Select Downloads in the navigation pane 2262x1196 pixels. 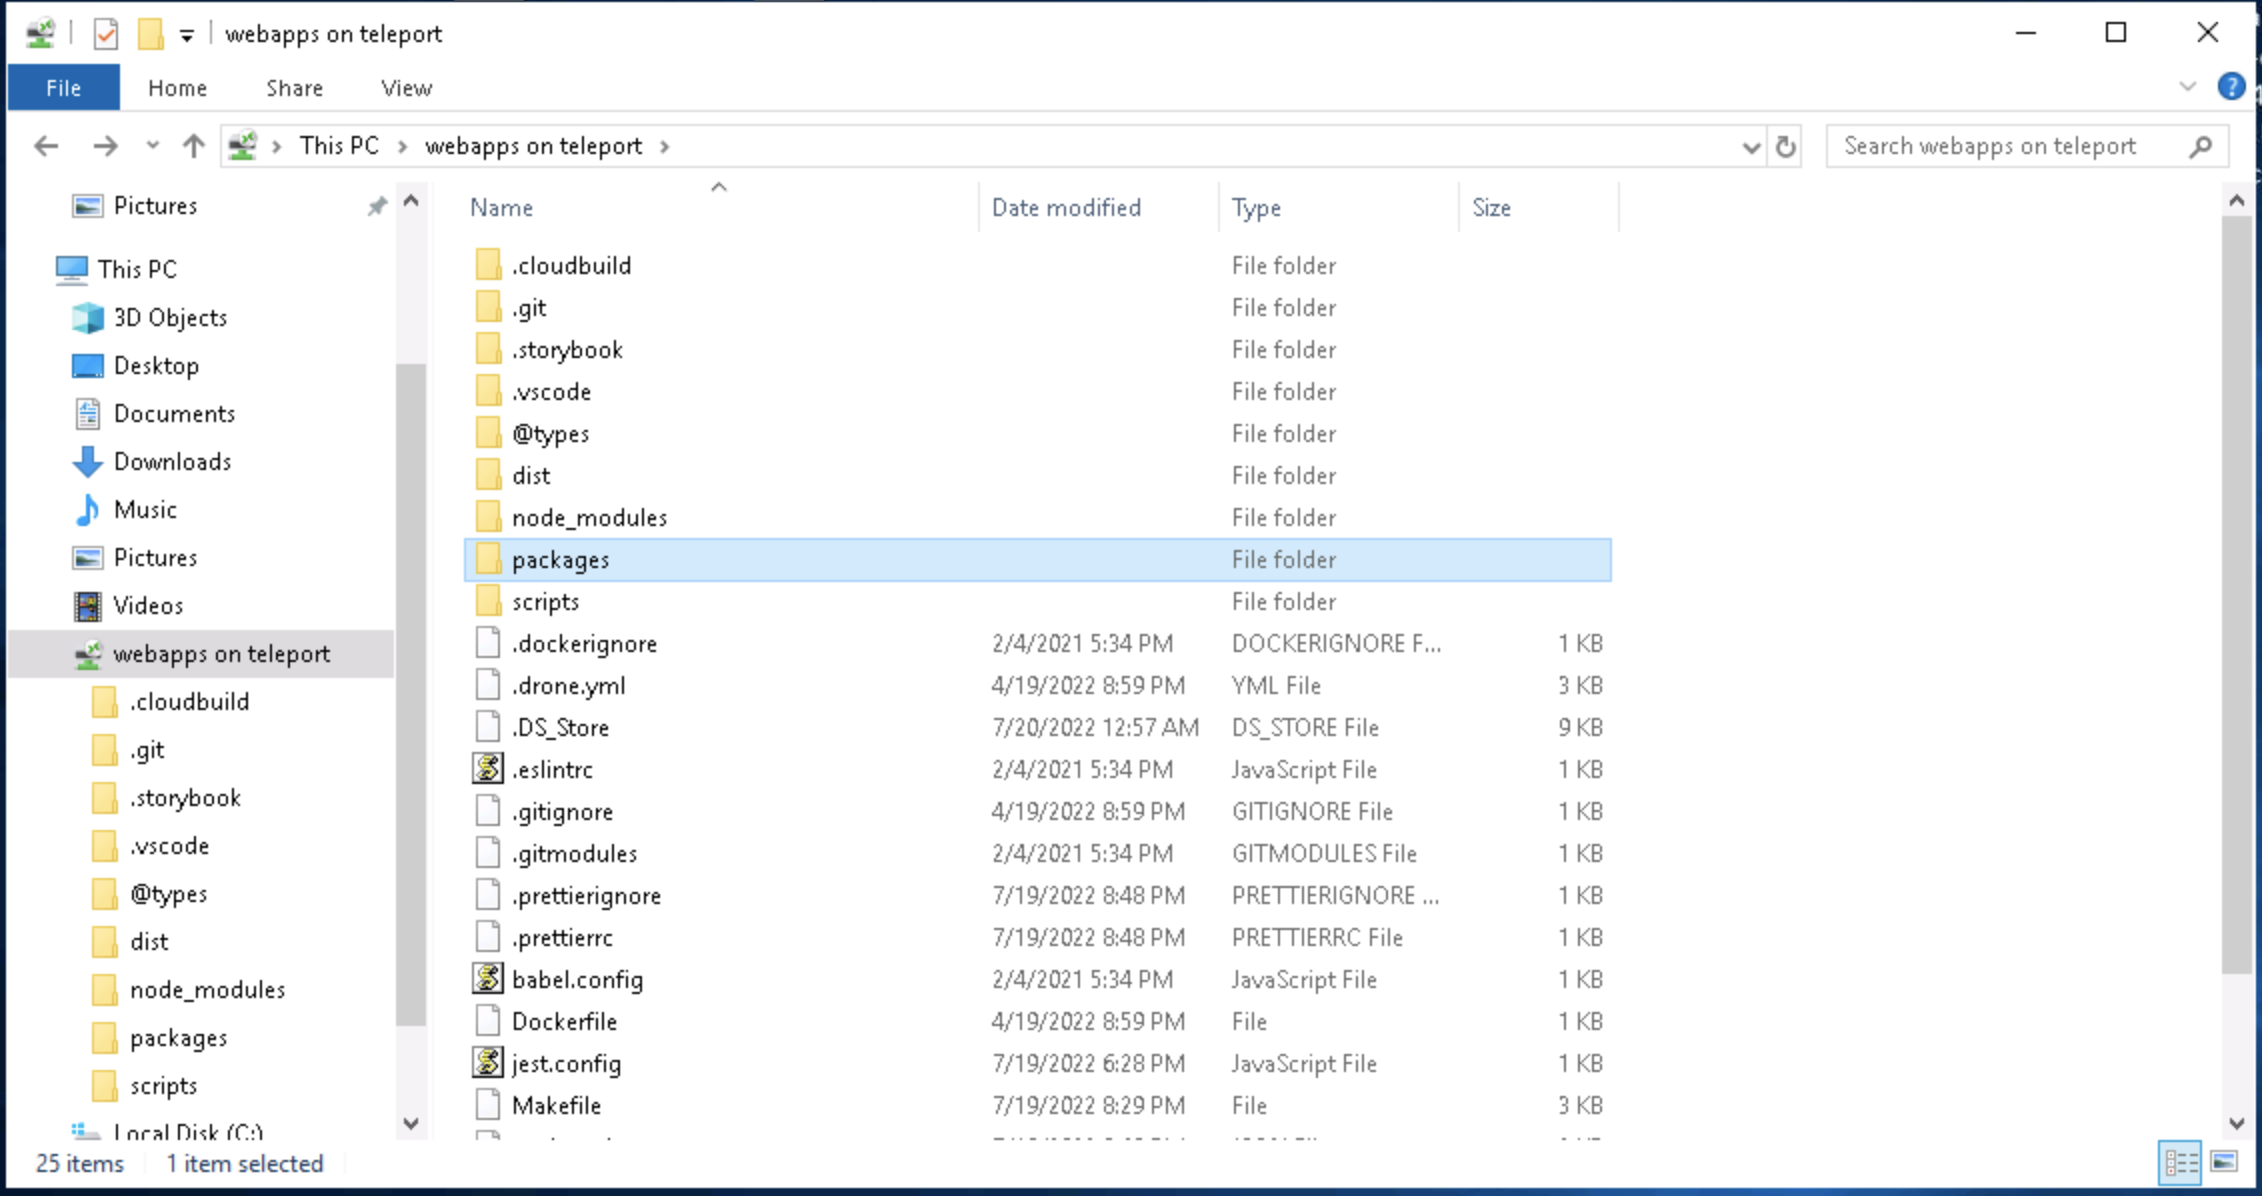172,461
